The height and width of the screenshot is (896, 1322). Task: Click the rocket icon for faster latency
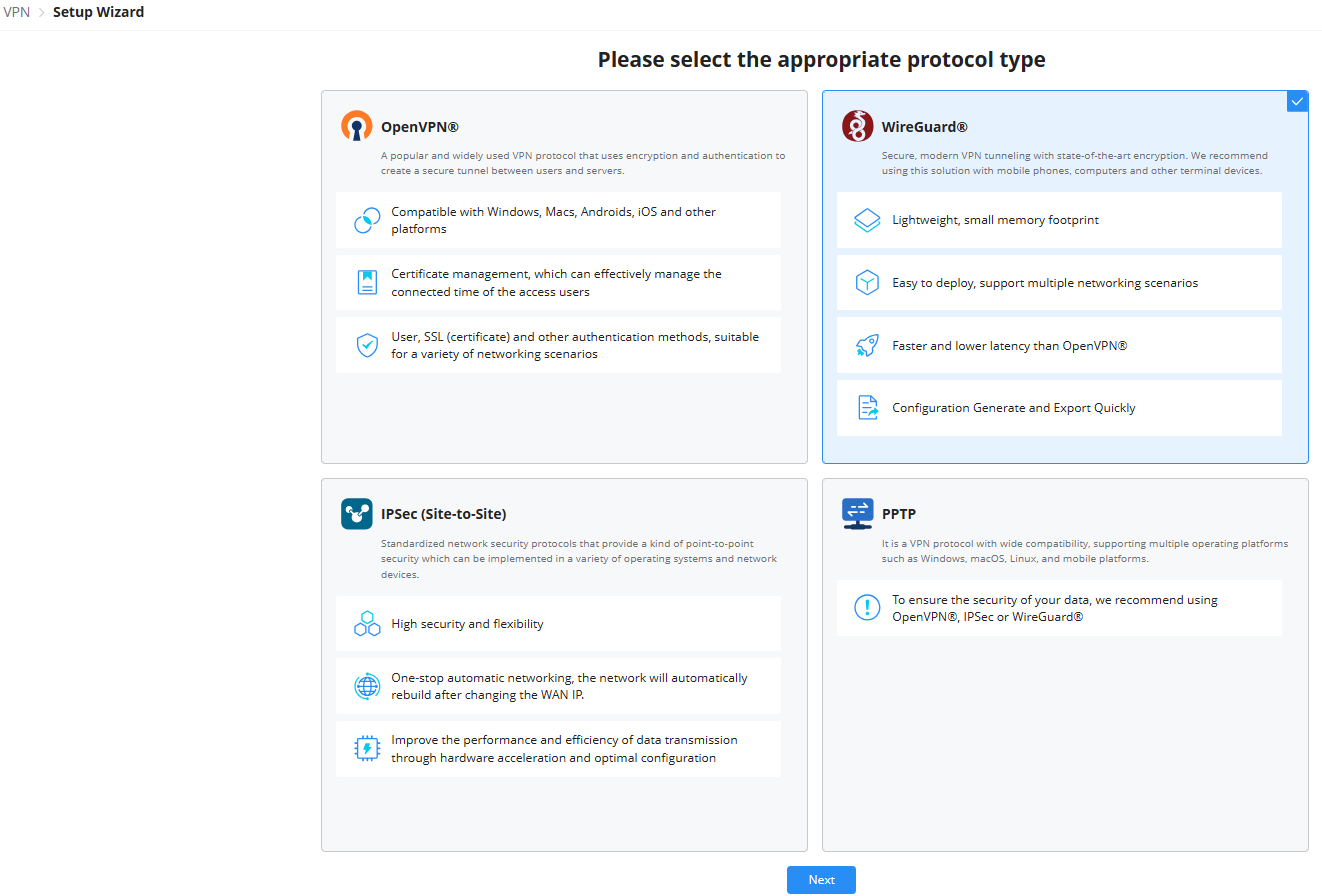coord(866,346)
